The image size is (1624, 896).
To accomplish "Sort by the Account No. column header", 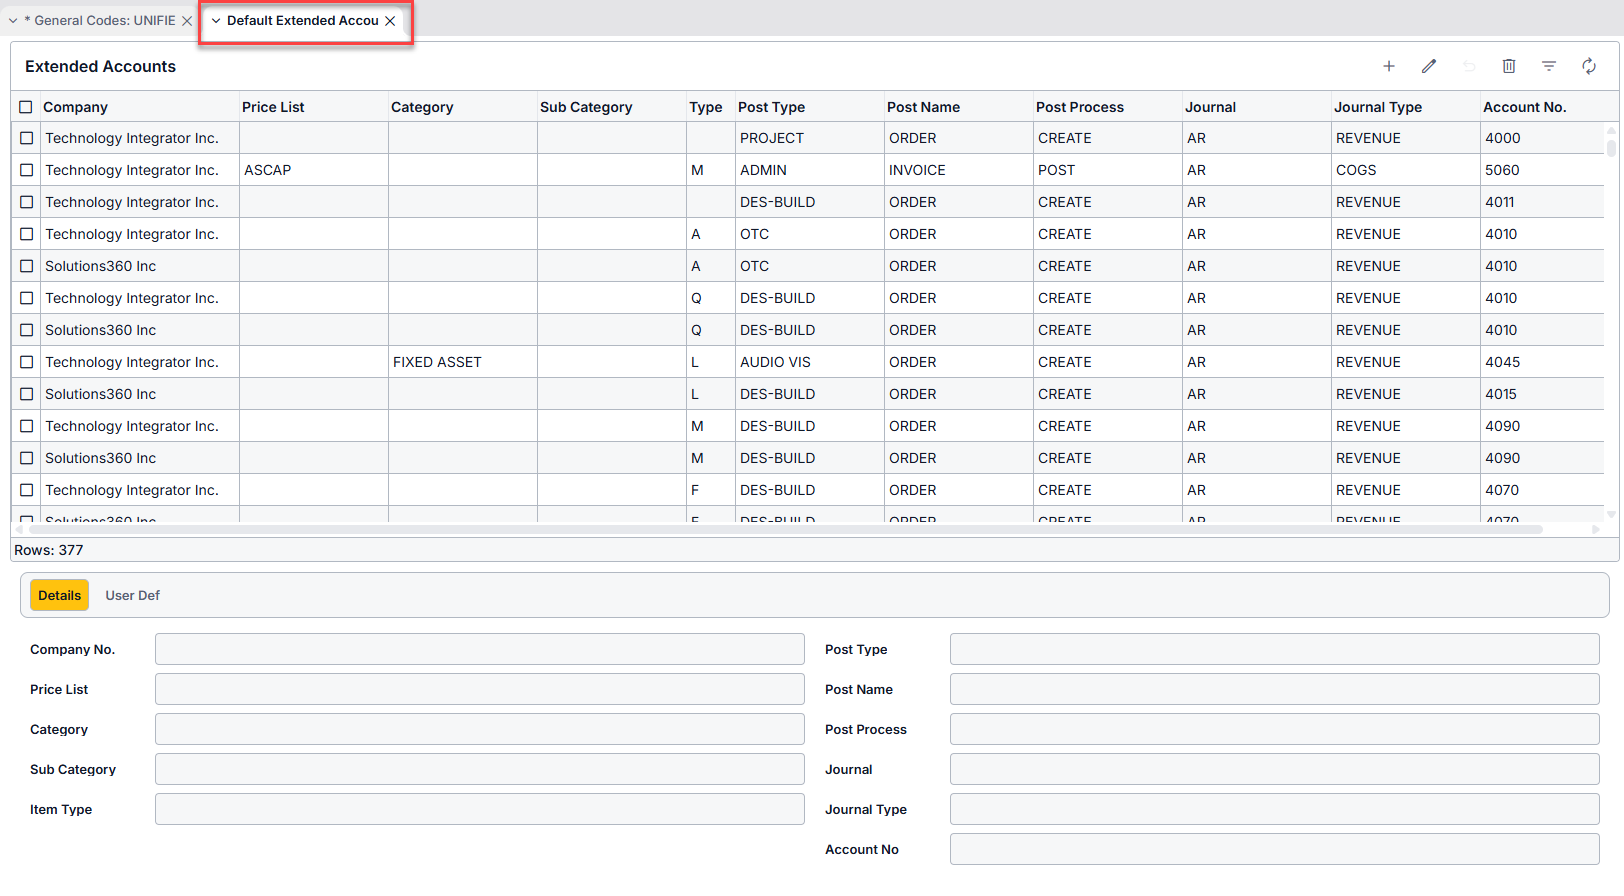I will 1524,107.
